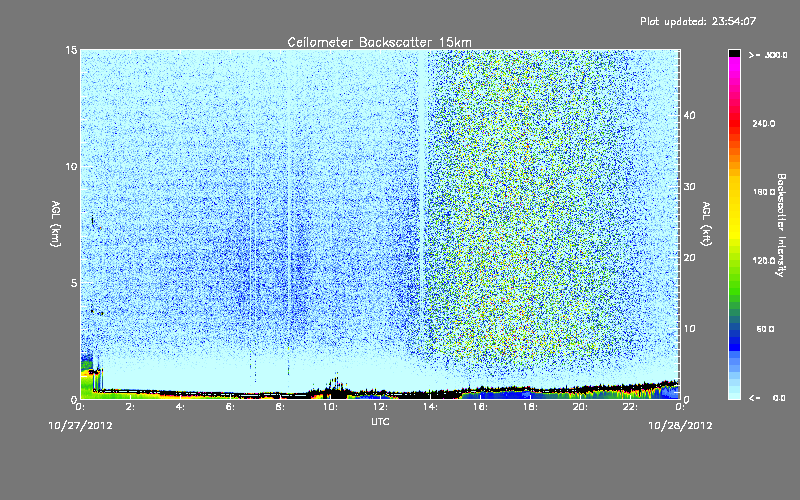This screenshot has height=500, width=800.
Task: Click the end date '10/28/2012'
Action: tap(680, 426)
